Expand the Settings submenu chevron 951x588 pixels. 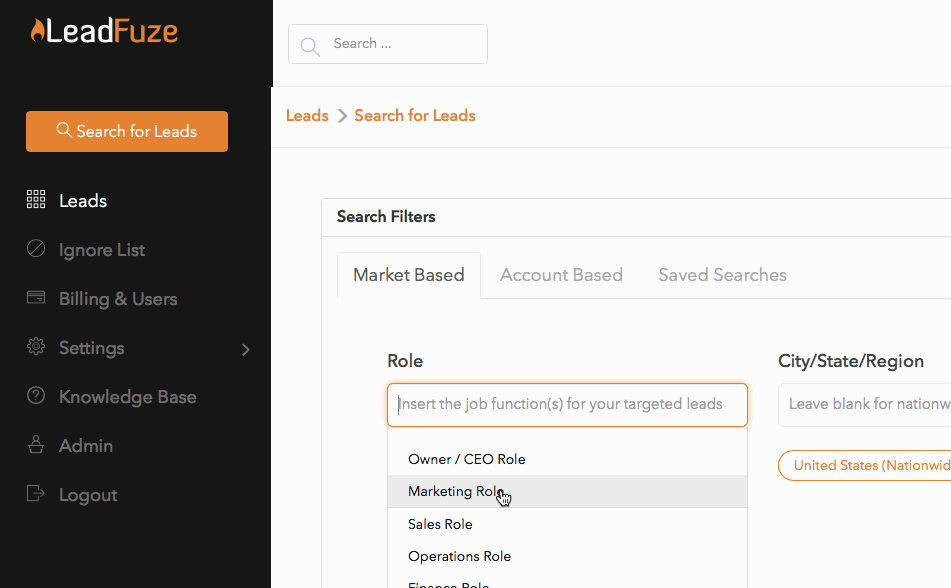pos(245,350)
